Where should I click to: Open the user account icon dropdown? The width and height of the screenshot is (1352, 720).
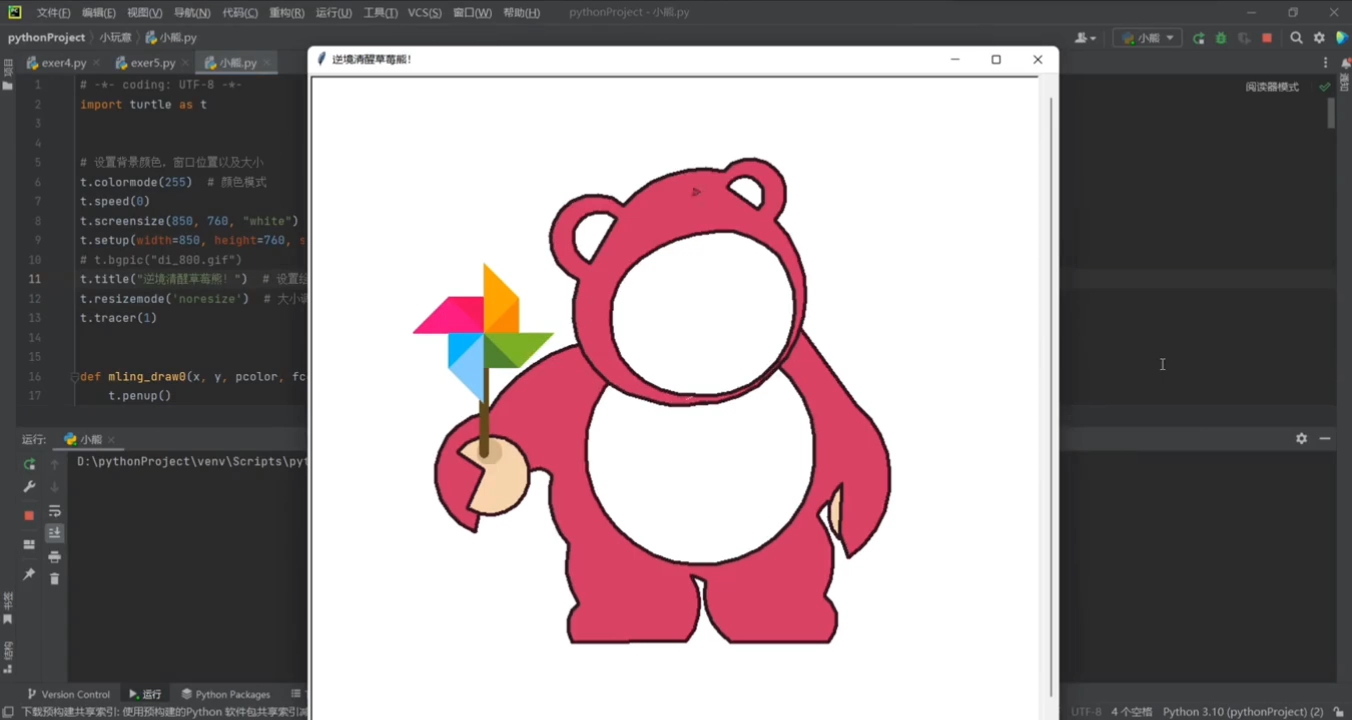point(1085,38)
